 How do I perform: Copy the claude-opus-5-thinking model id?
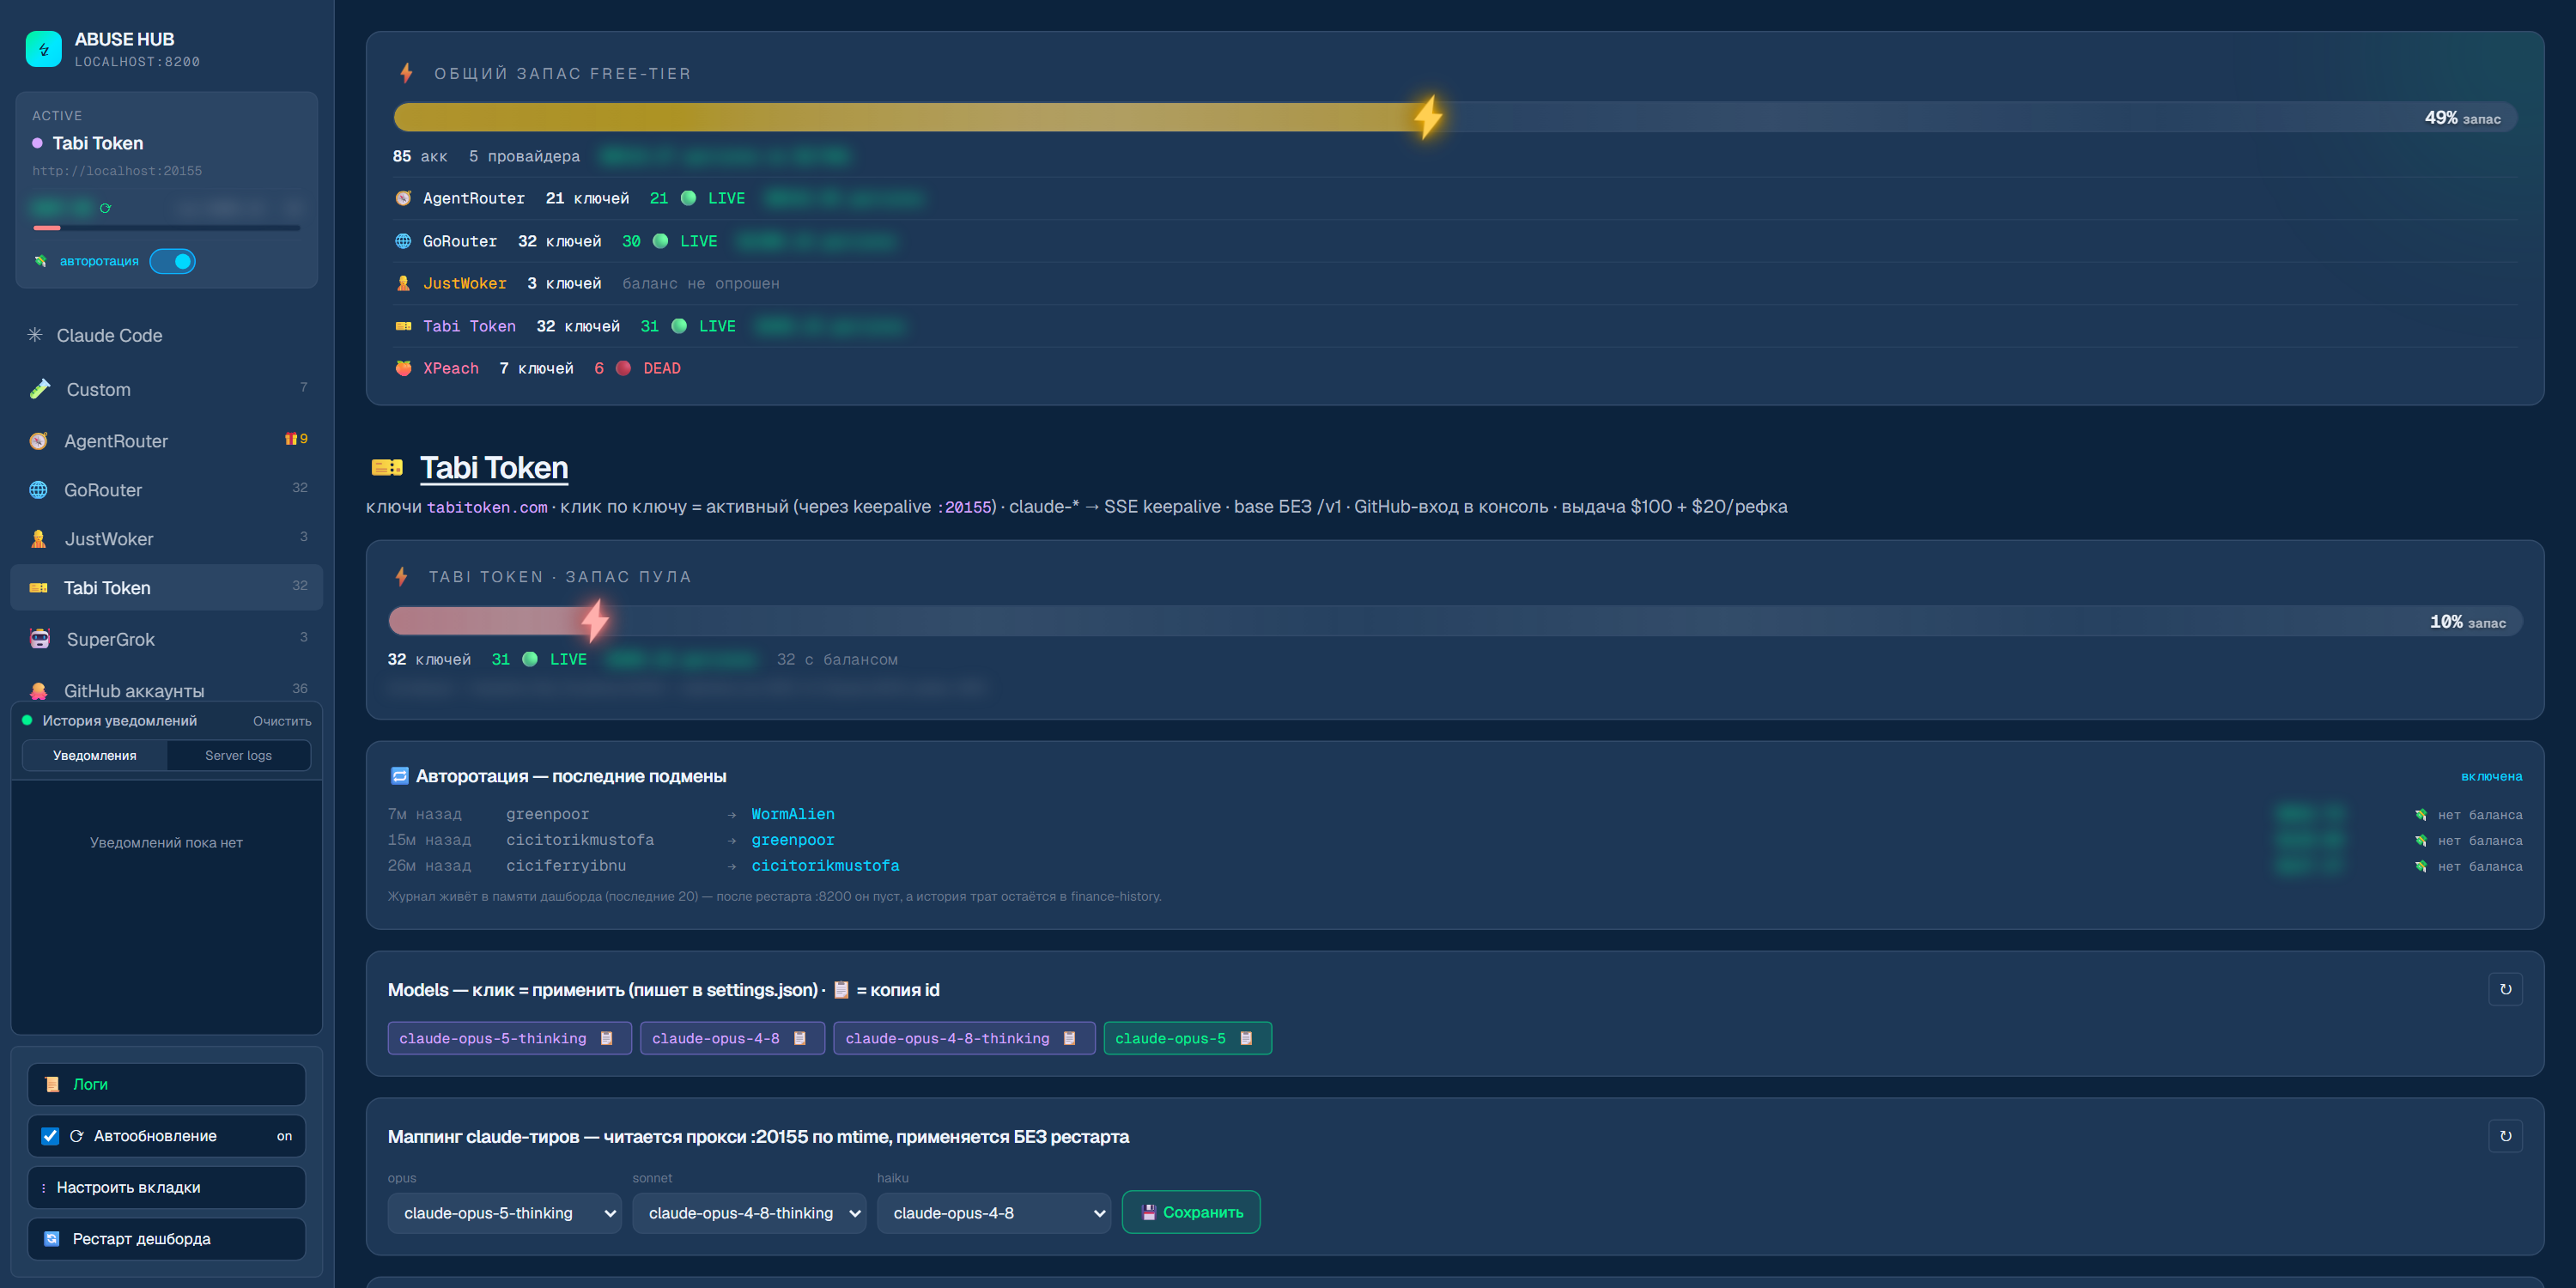tap(606, 1038)
